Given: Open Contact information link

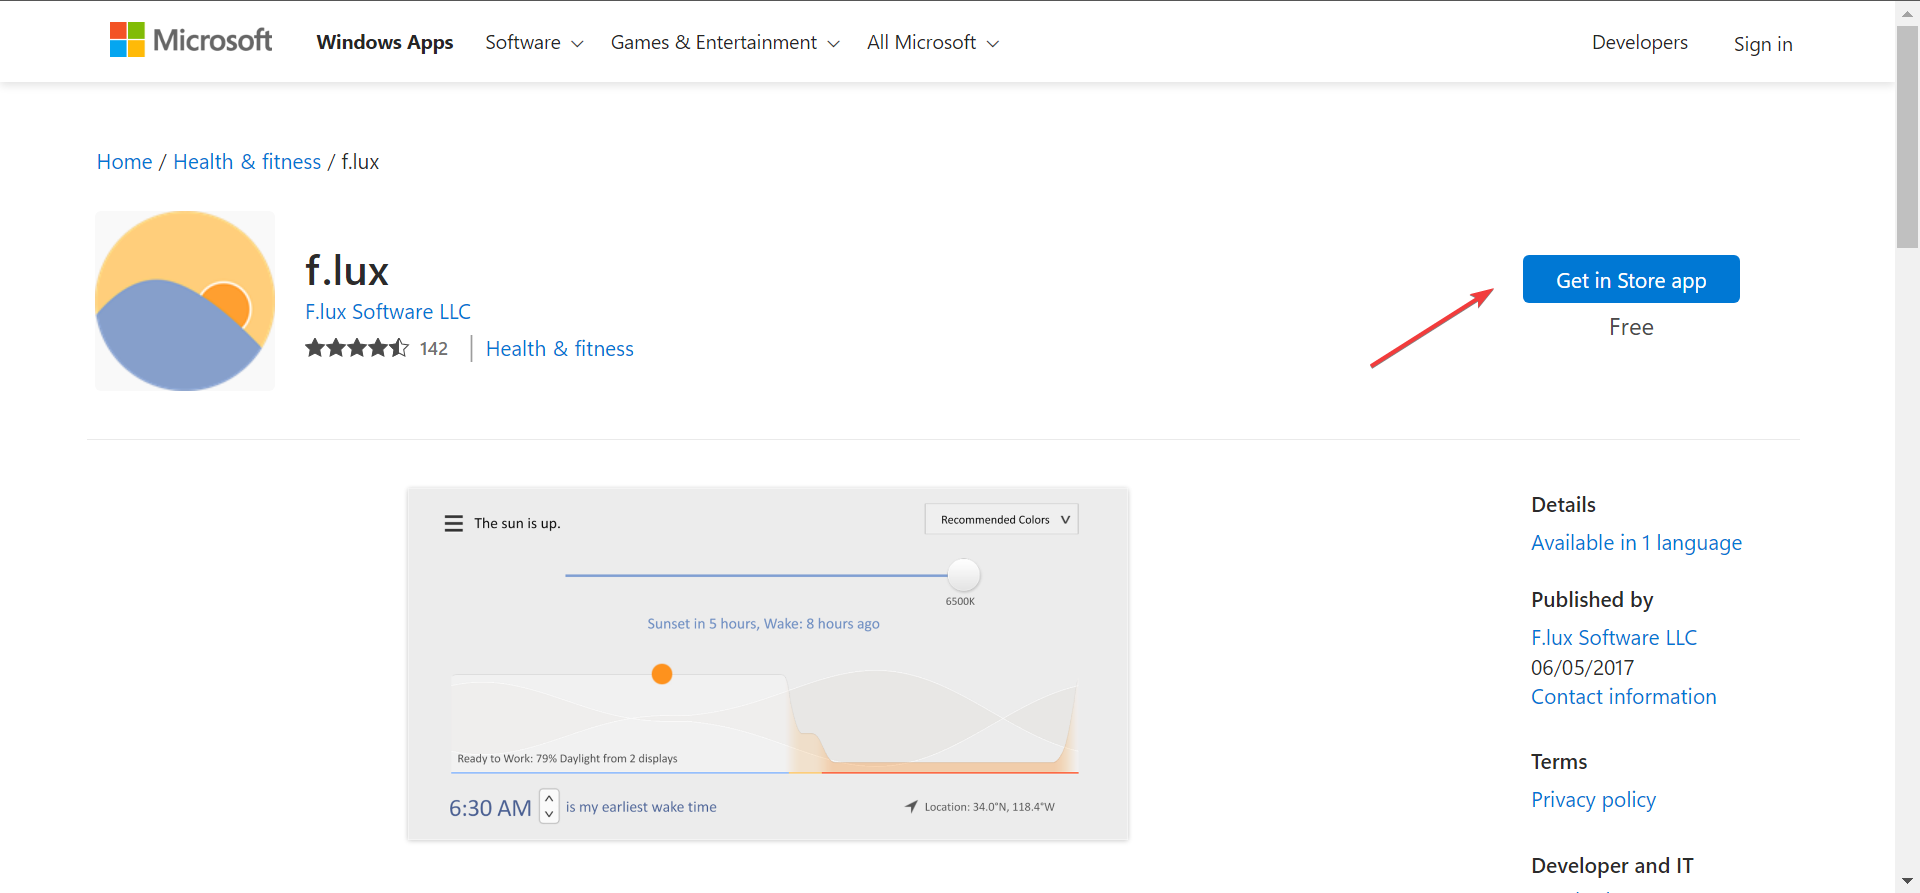Looking at the screenshot, I should point(1624,697).
